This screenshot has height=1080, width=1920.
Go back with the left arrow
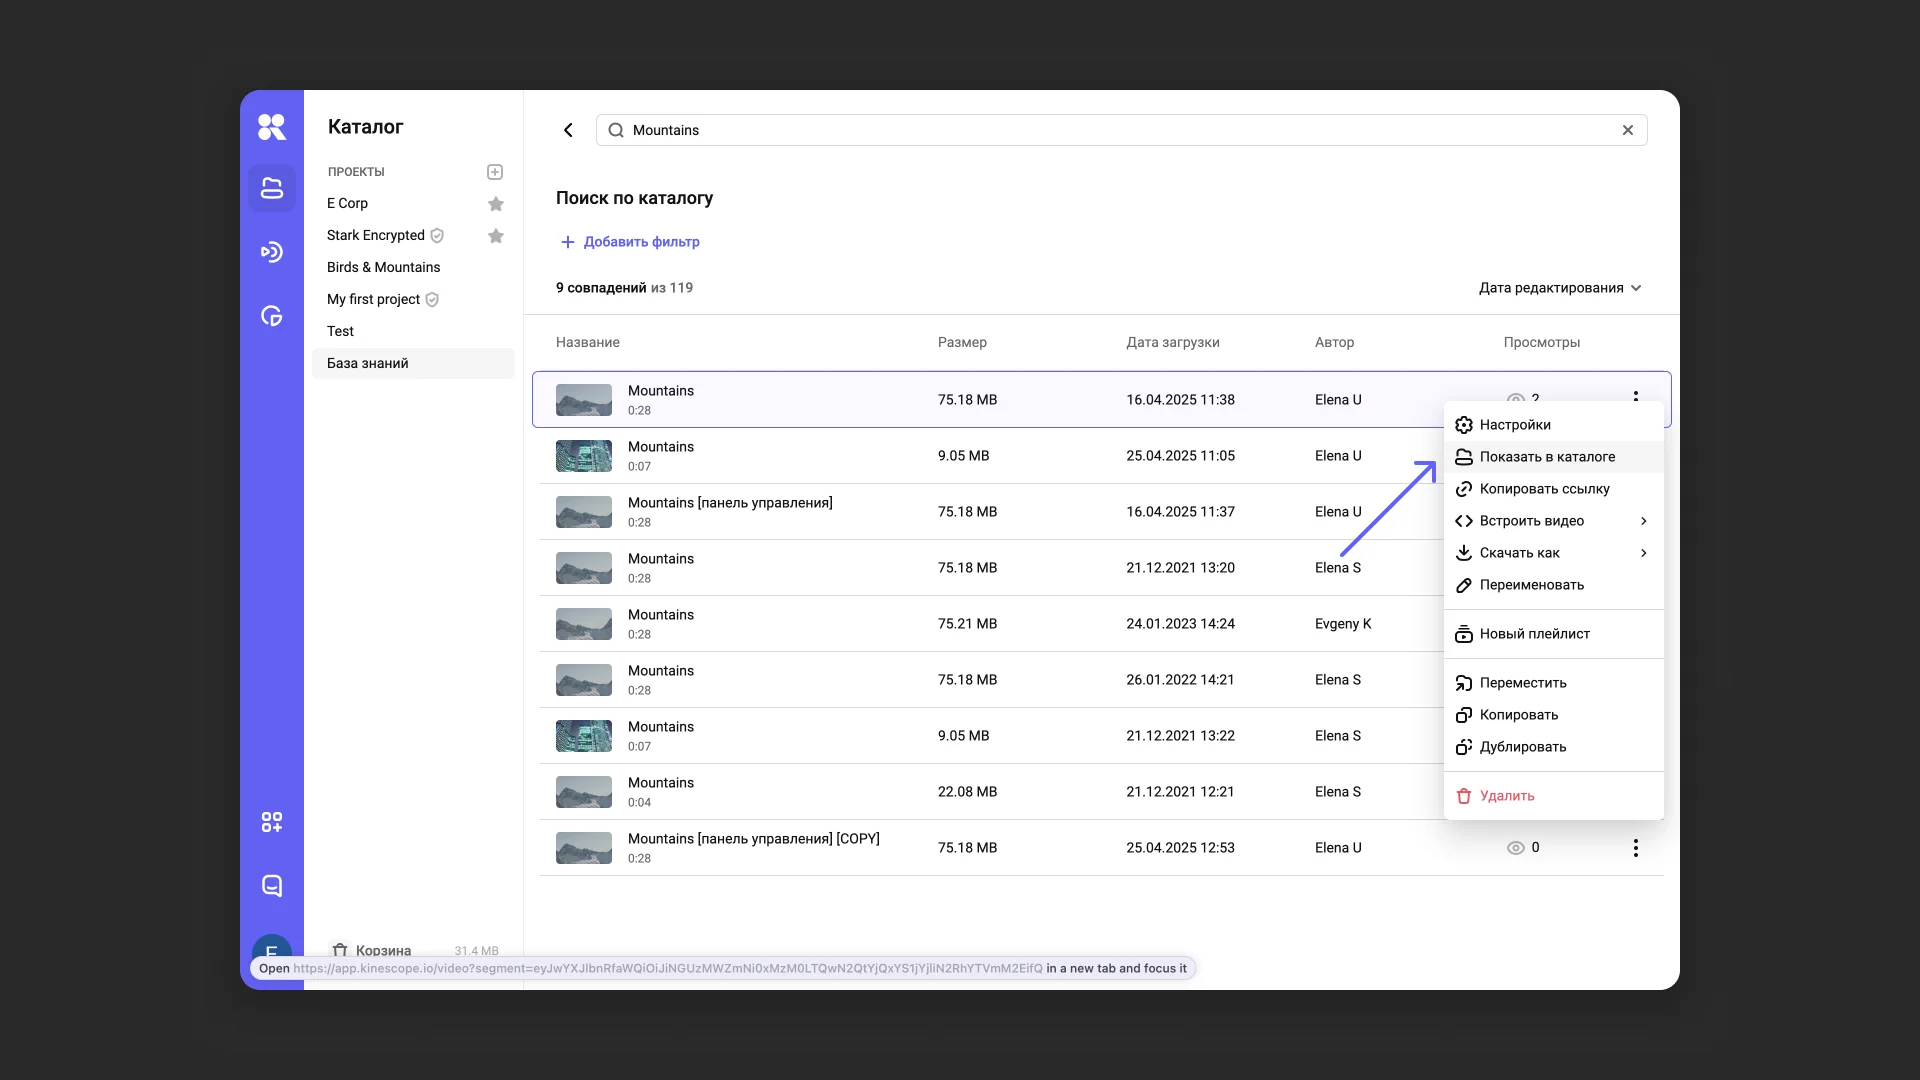tap(568, 130)
